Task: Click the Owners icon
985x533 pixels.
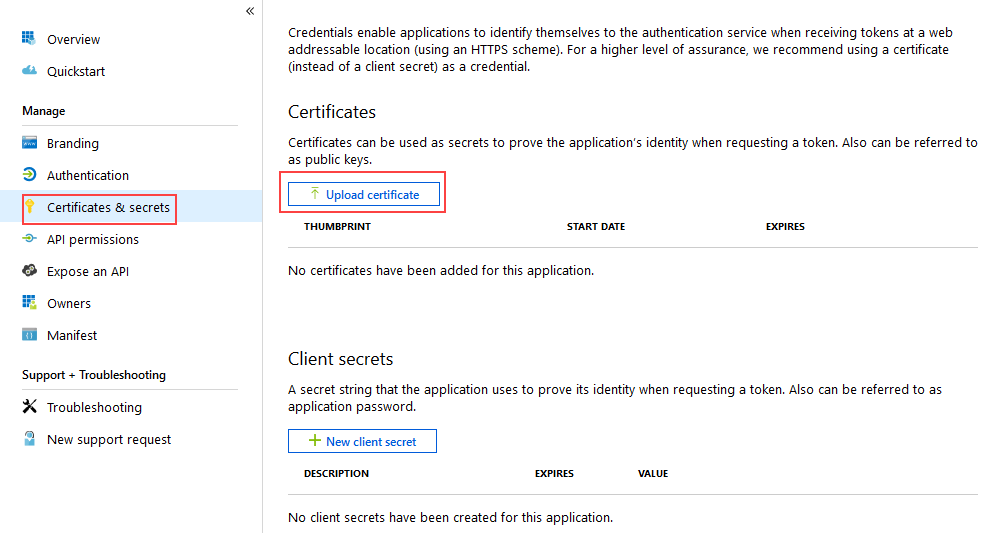Action: coord(30,303)
